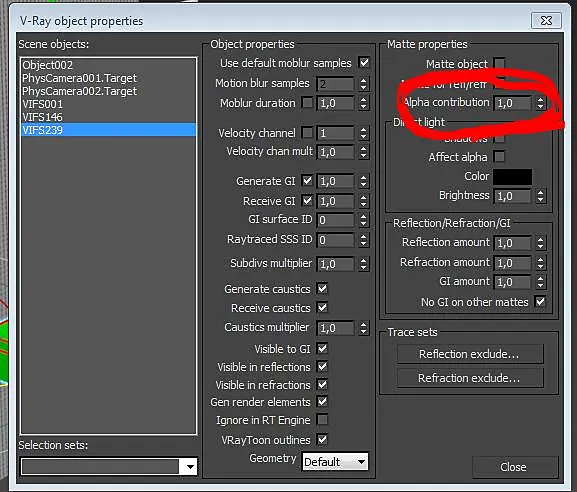The image size is (577, 492).
Task: Click the Close button
Action: coord(514,467)
